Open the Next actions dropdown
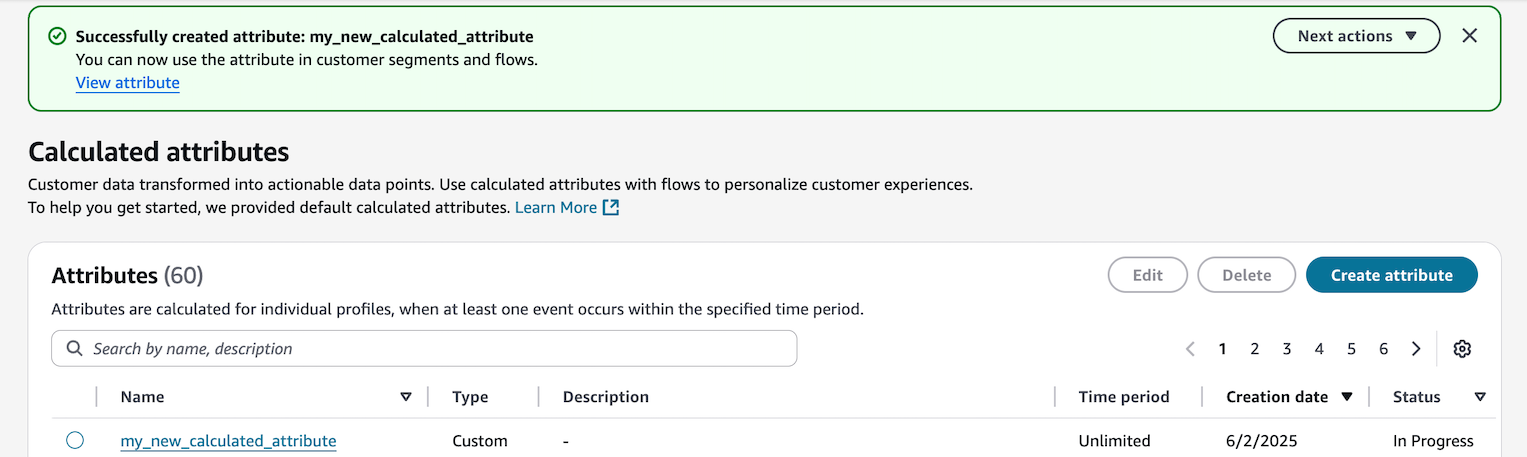This screenshot has width=1527, height=457. pyautogui.click(x=1356, y=36)
